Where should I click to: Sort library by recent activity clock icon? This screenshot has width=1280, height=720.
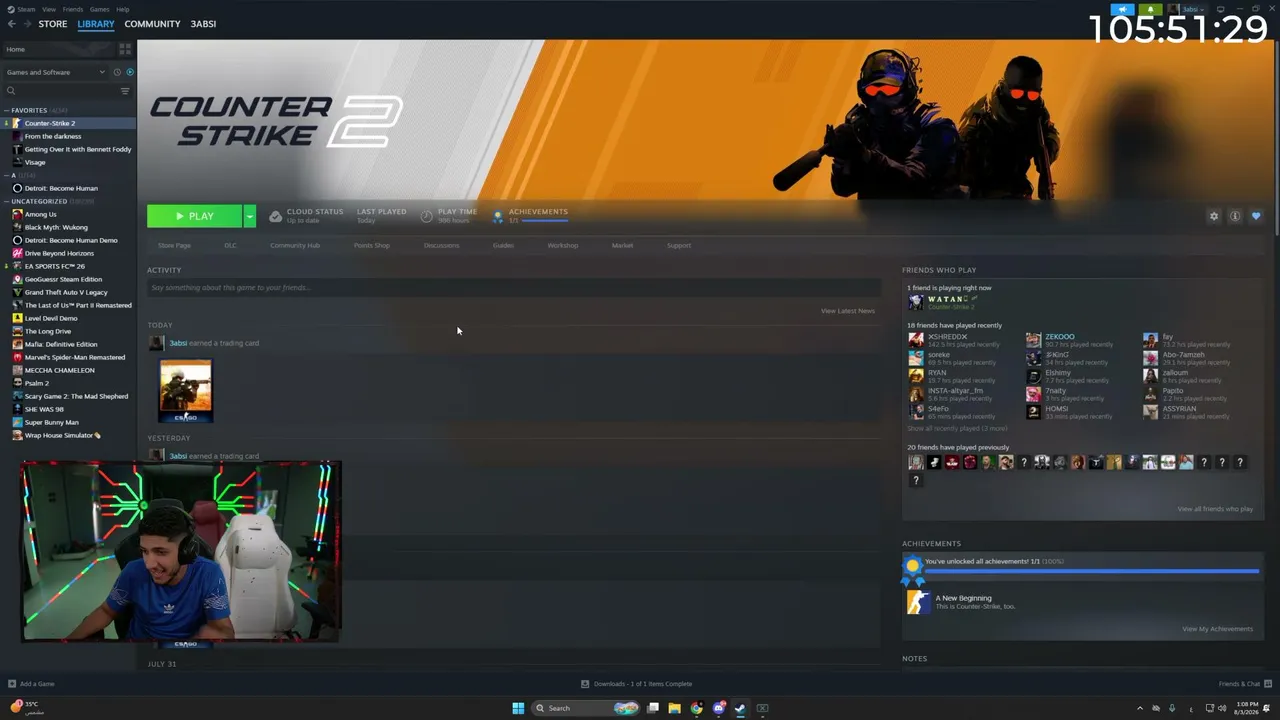pos(117,72)
